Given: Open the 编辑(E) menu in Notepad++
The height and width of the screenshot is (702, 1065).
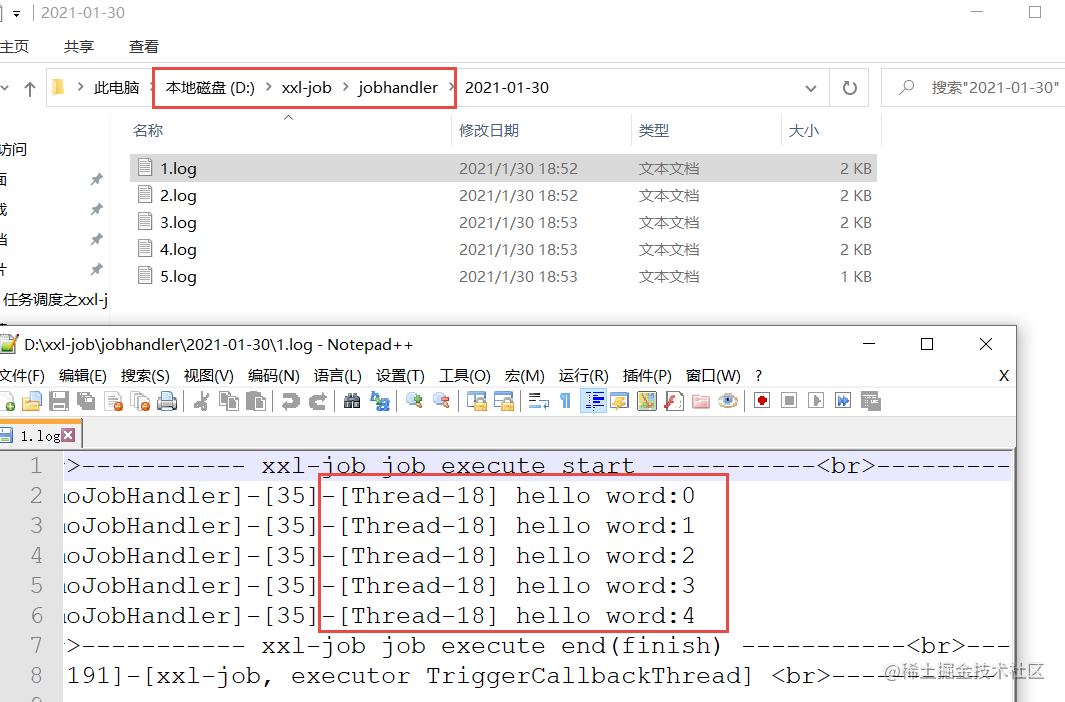Looking at the screenshot, I should click(83, 375).
